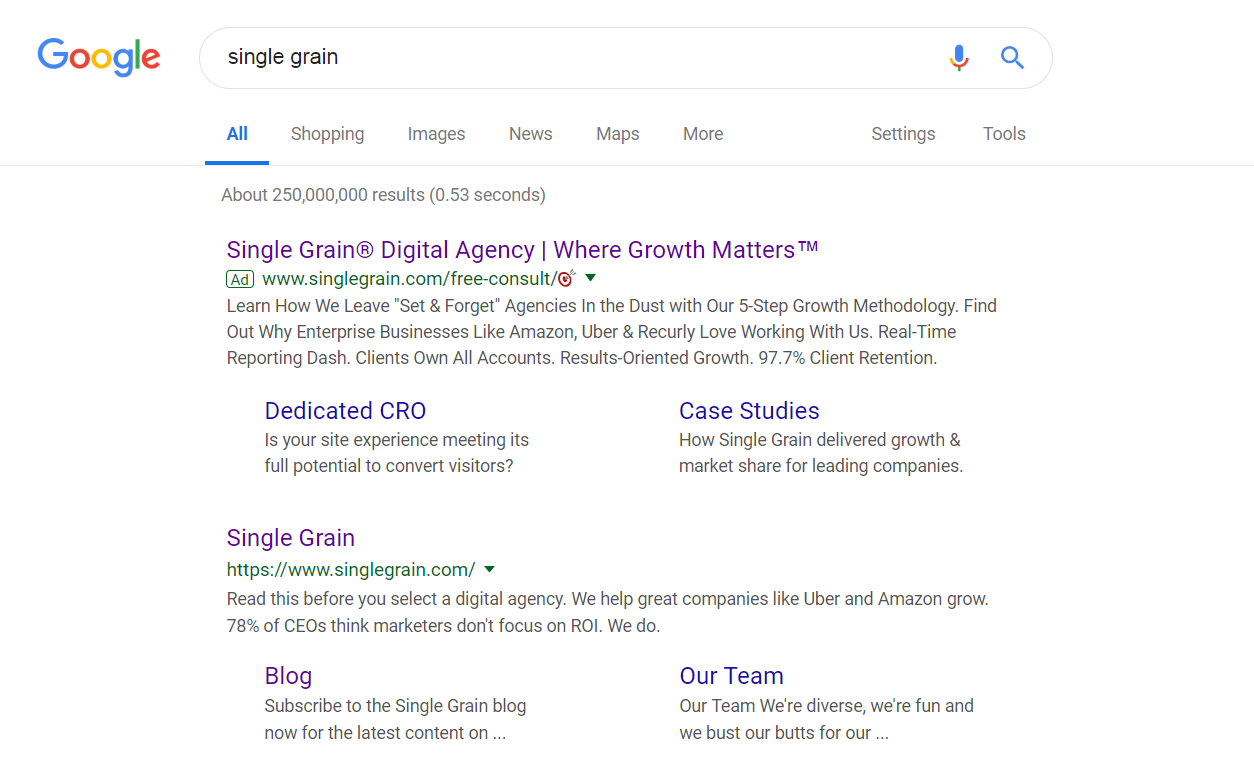Open the organic Single Grain result title

[291, 538]
